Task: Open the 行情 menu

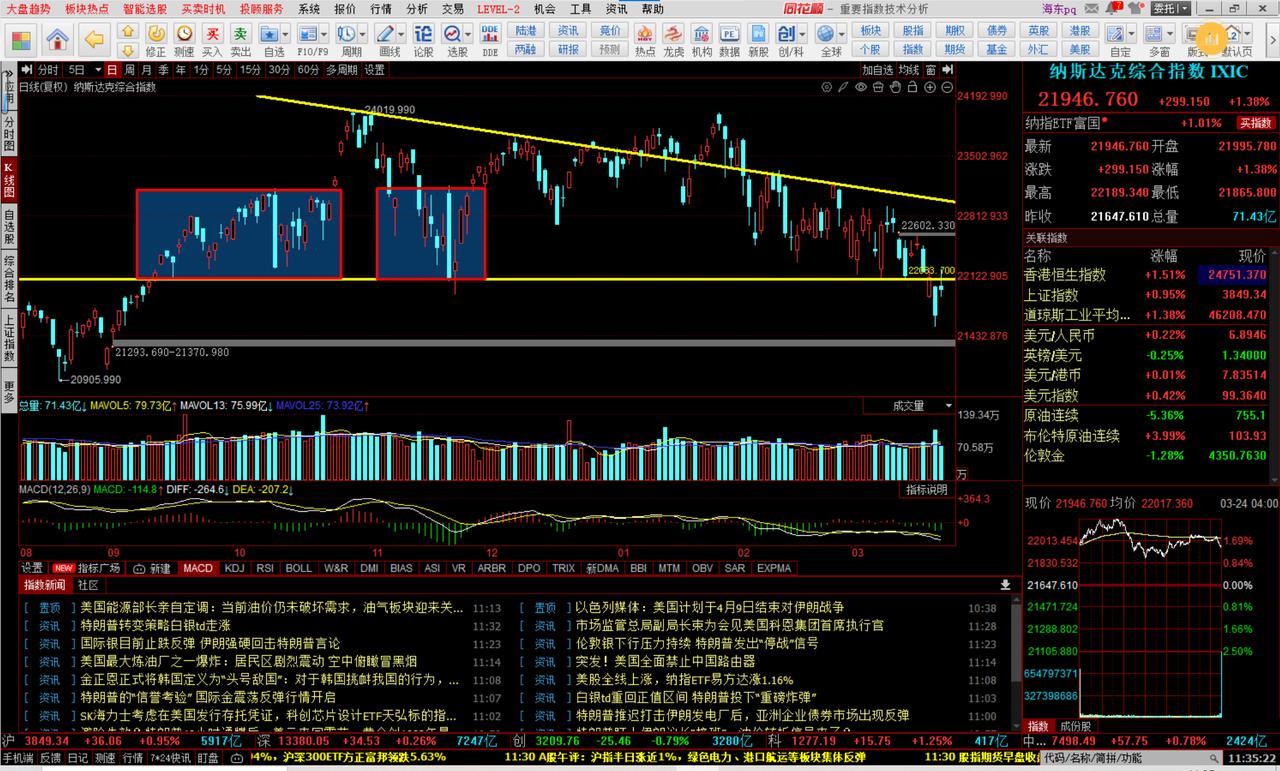Action: [x=381, y=8]
